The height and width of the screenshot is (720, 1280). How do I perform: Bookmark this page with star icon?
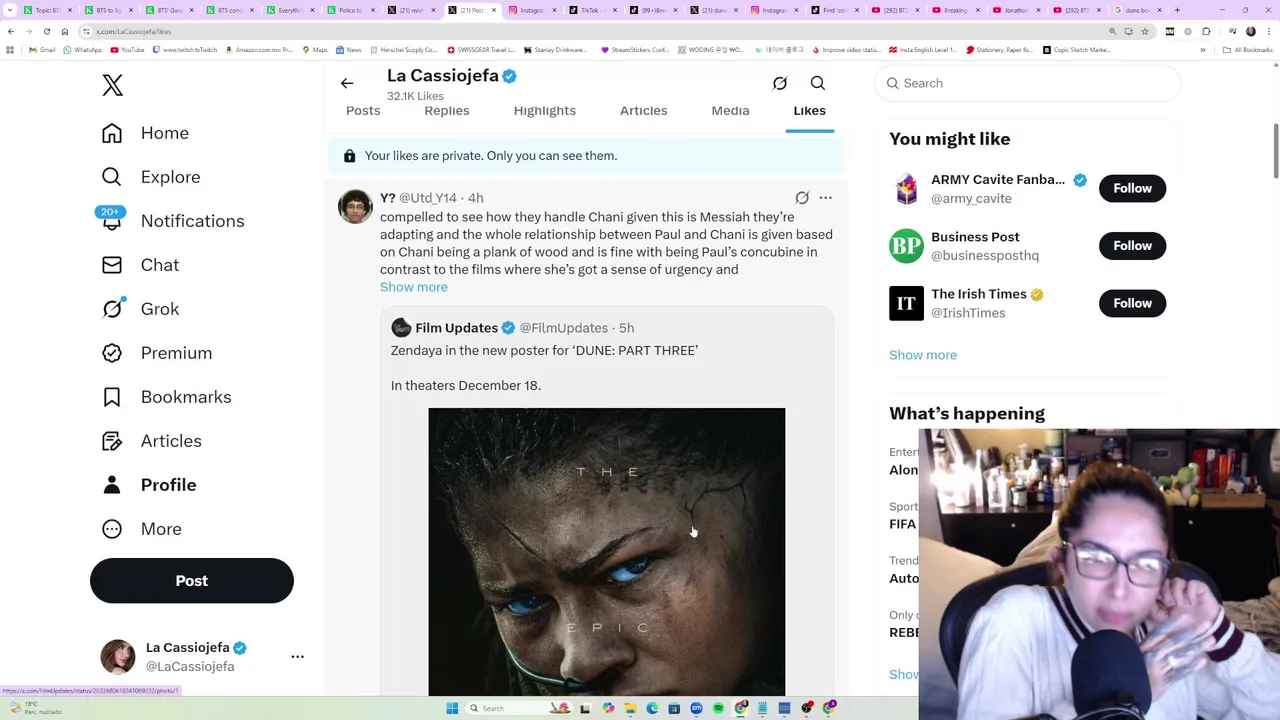1147,31
